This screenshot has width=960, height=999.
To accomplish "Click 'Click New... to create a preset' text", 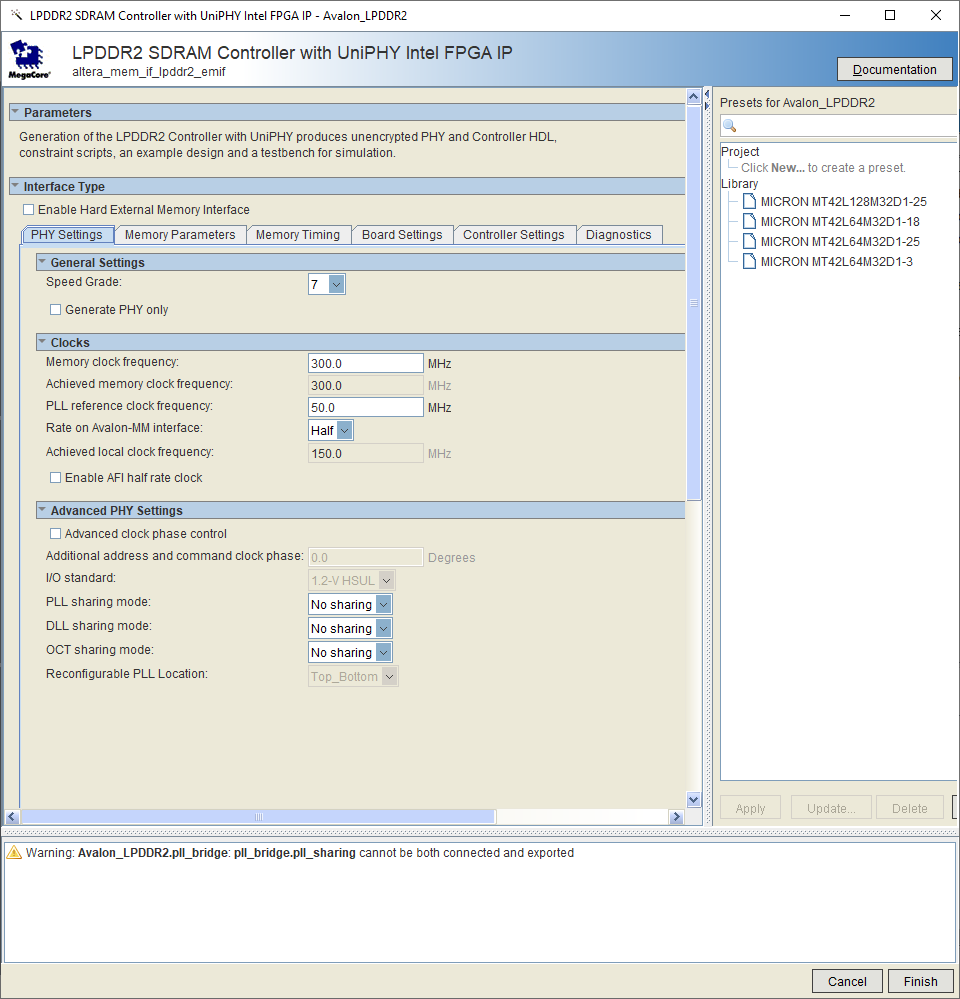I will (823, 168).
